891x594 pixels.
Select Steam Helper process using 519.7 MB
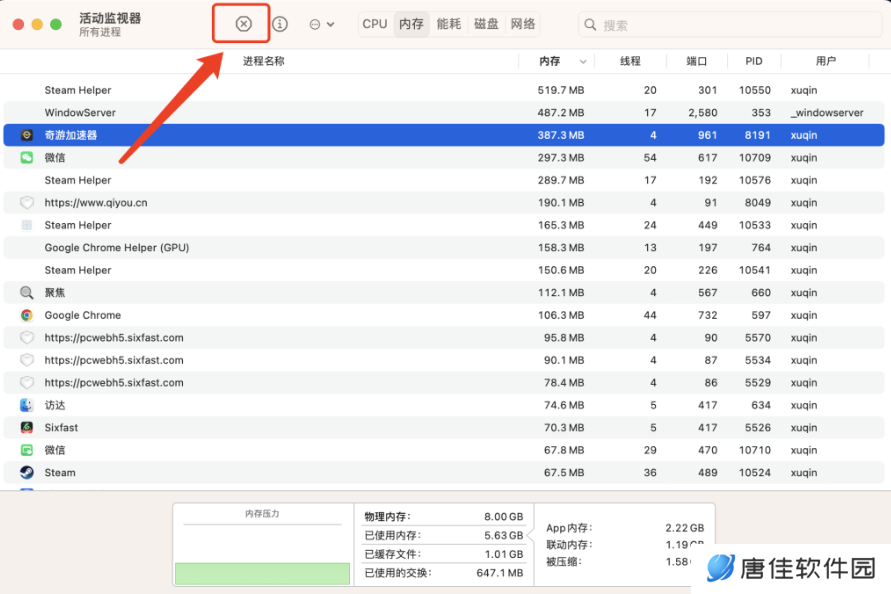(78, 90)
